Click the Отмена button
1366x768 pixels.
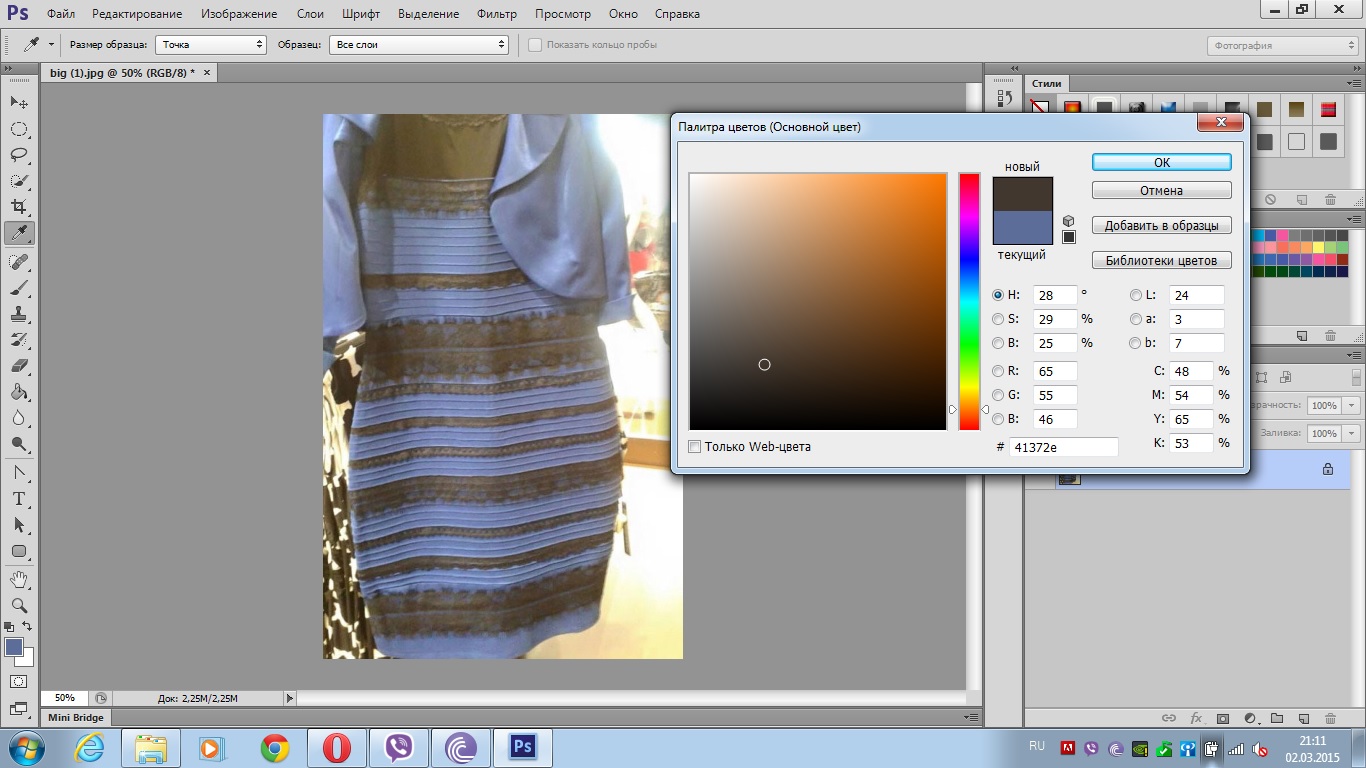click(x=1161, y=190)
